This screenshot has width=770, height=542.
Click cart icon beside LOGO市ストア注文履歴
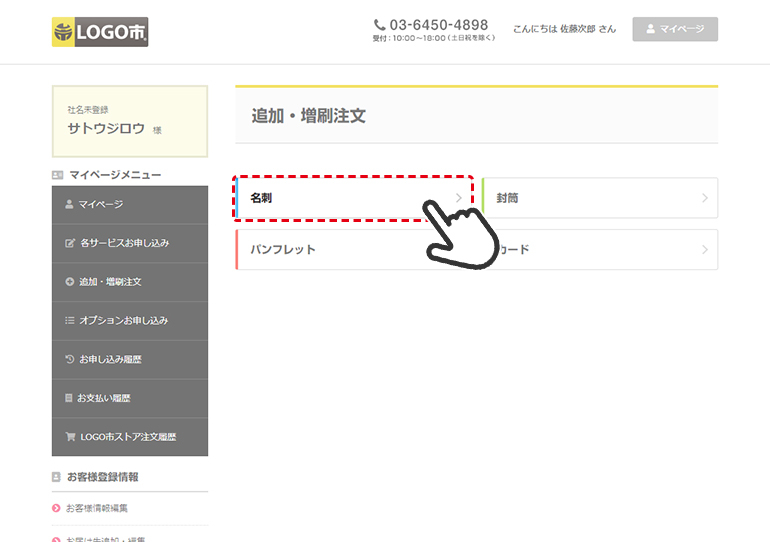[x=70, y=436]
